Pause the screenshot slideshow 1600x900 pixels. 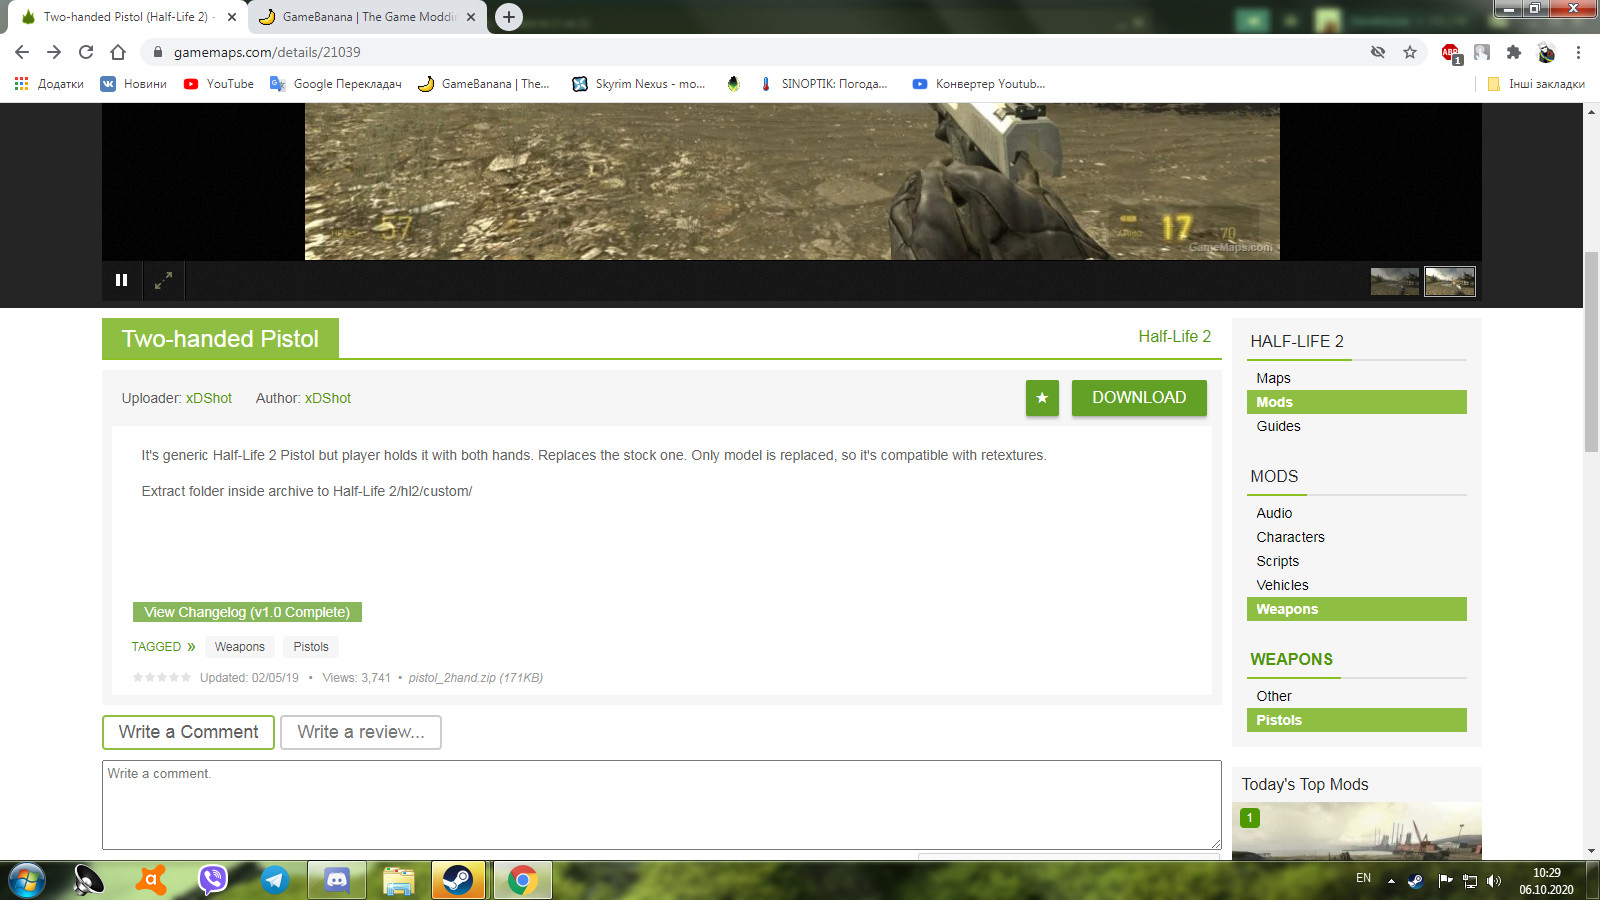coord(121,280)
